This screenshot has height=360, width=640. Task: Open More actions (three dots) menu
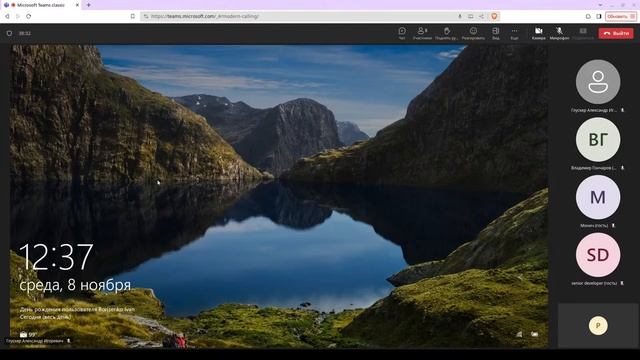(514, 33)
